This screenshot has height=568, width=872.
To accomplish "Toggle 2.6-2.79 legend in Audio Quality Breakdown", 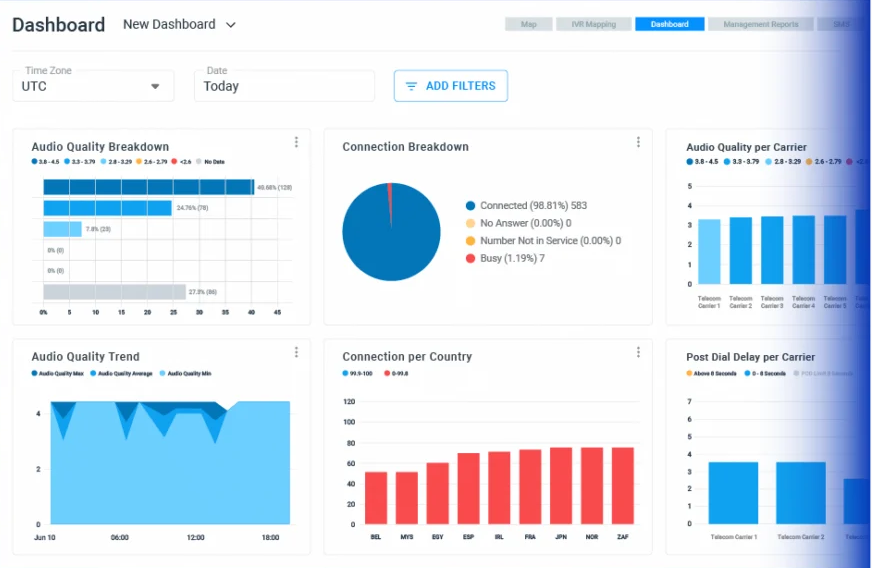I will pyautogui.click(x=152, y=162).
